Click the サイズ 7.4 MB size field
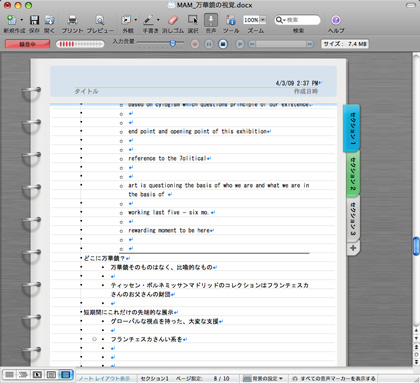The image size is (420, 383). click(345, 44)
